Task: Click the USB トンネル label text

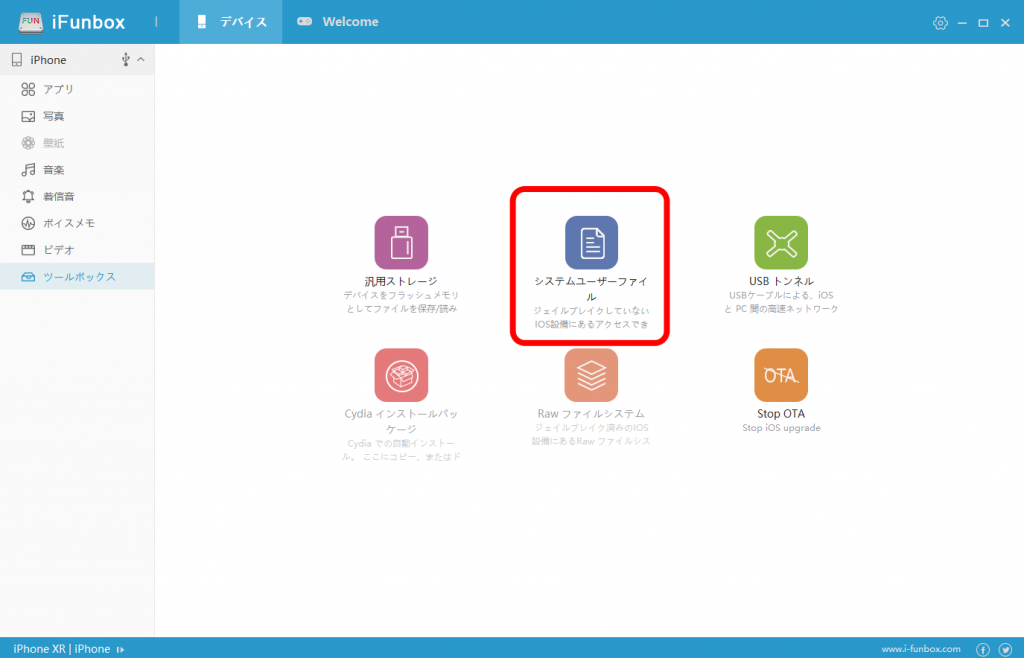Action: 781,281
